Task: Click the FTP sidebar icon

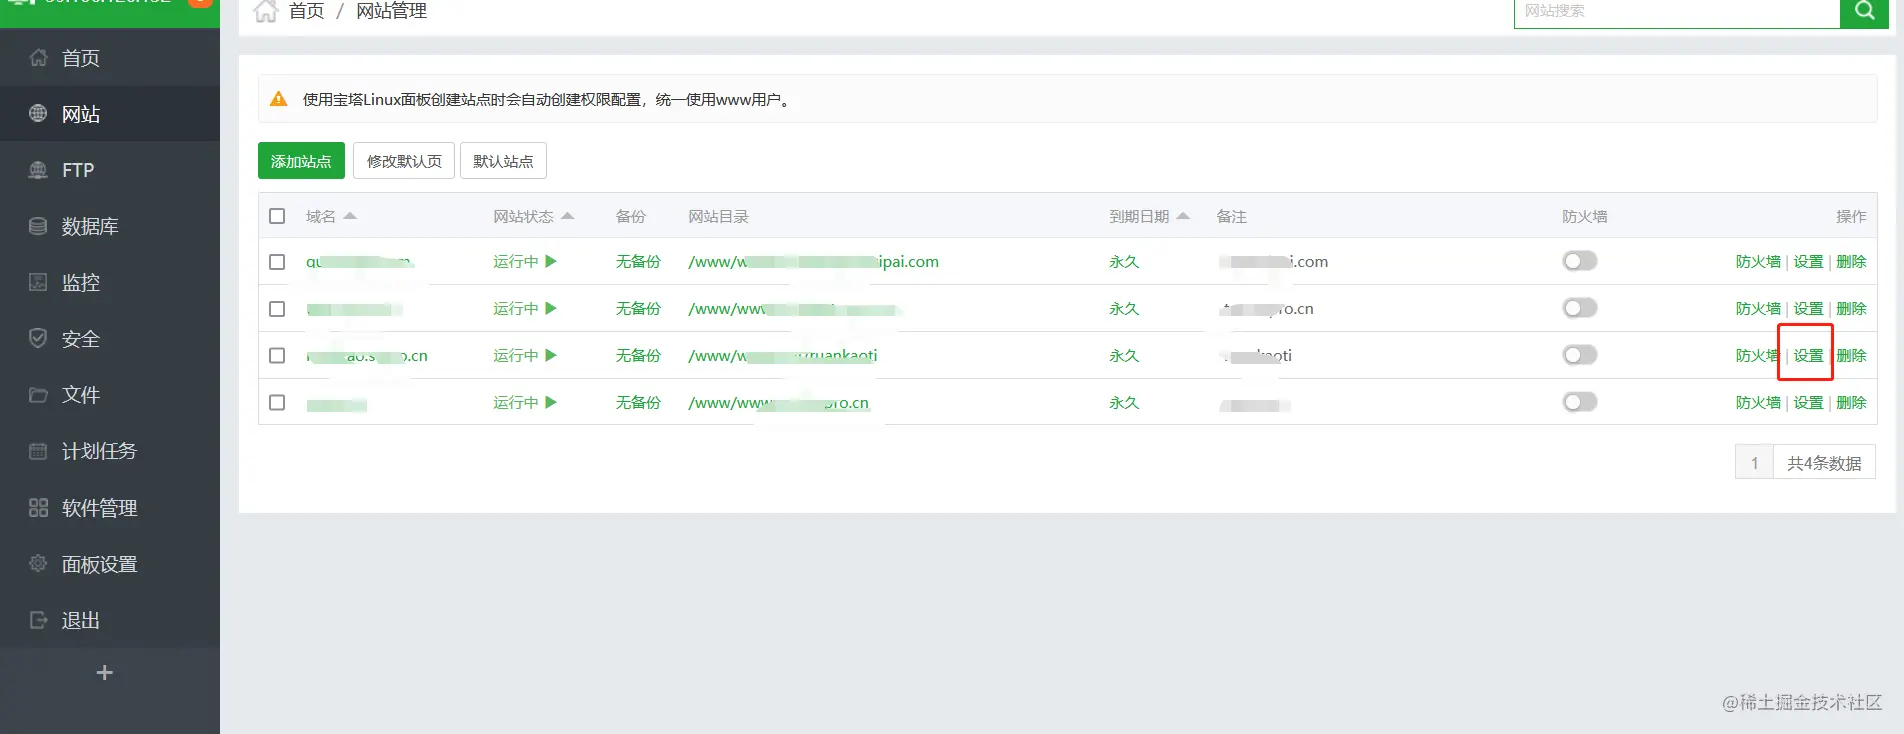Action: pyautogui.click(x=38, y=170)
